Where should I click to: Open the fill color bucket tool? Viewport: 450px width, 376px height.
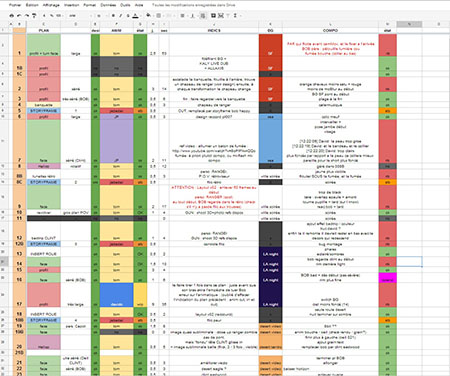(148, 15)
